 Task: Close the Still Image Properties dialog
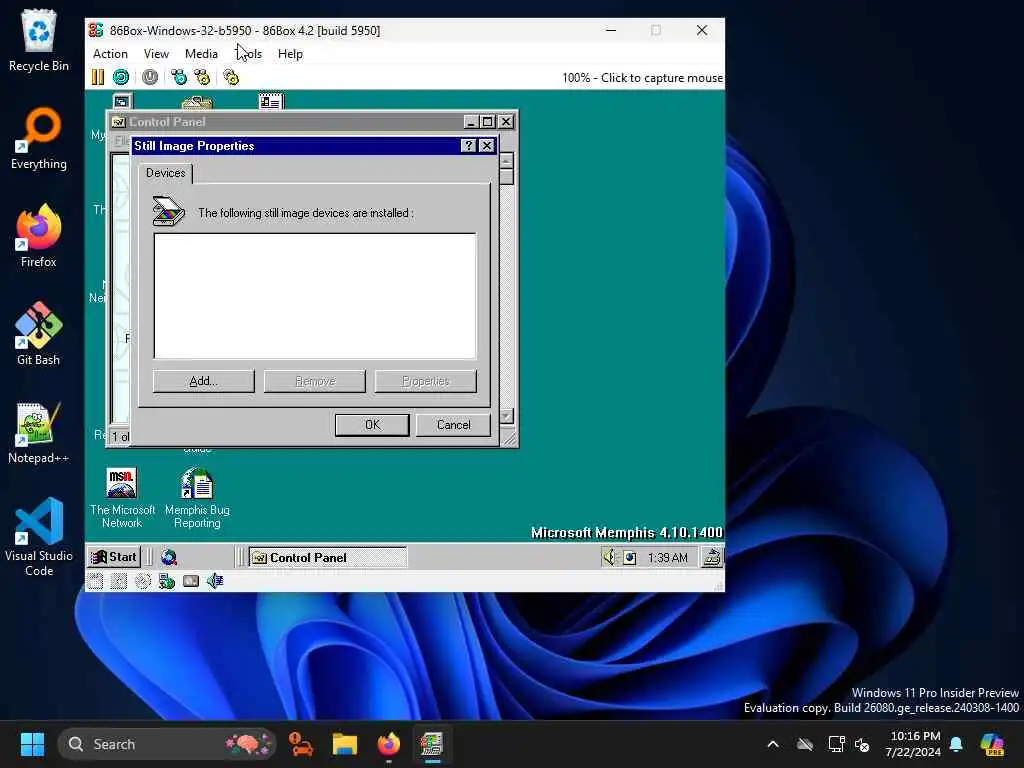pos(487,146)
